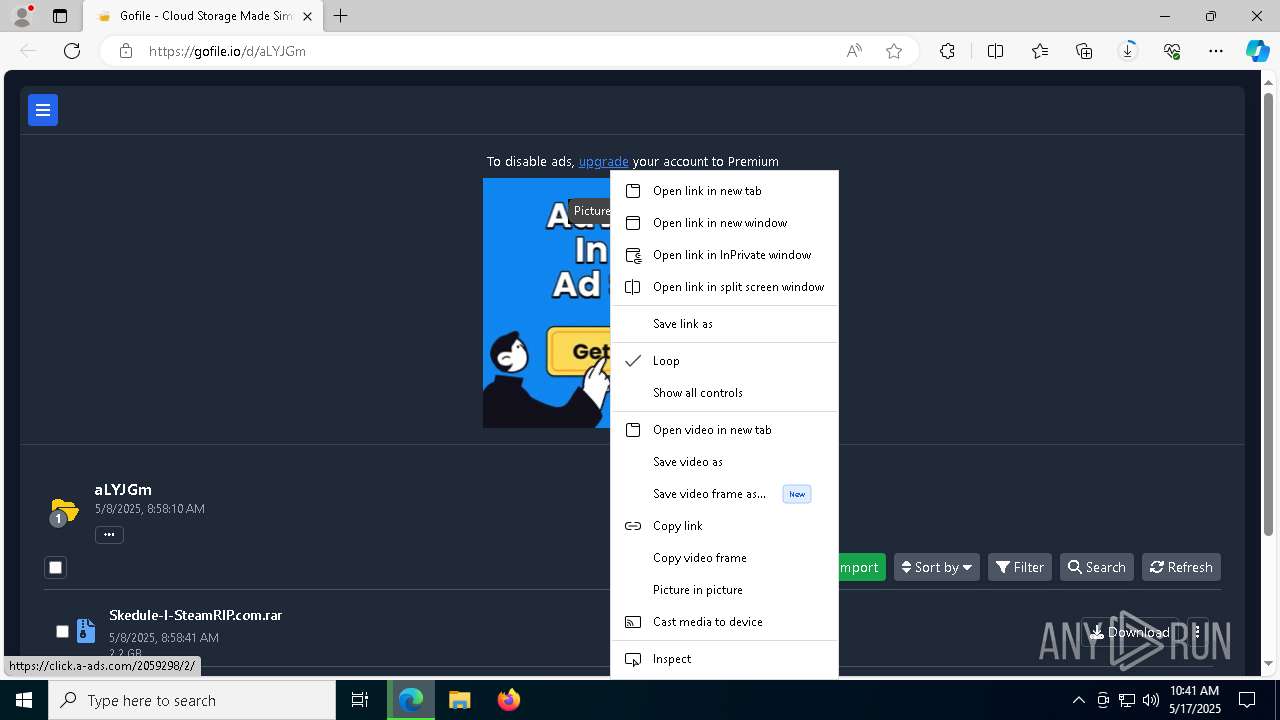Open the Extensions puzzle icon
Viewport: 1280px width, 720px height.
pyautogui.click(x=947, y=51)
